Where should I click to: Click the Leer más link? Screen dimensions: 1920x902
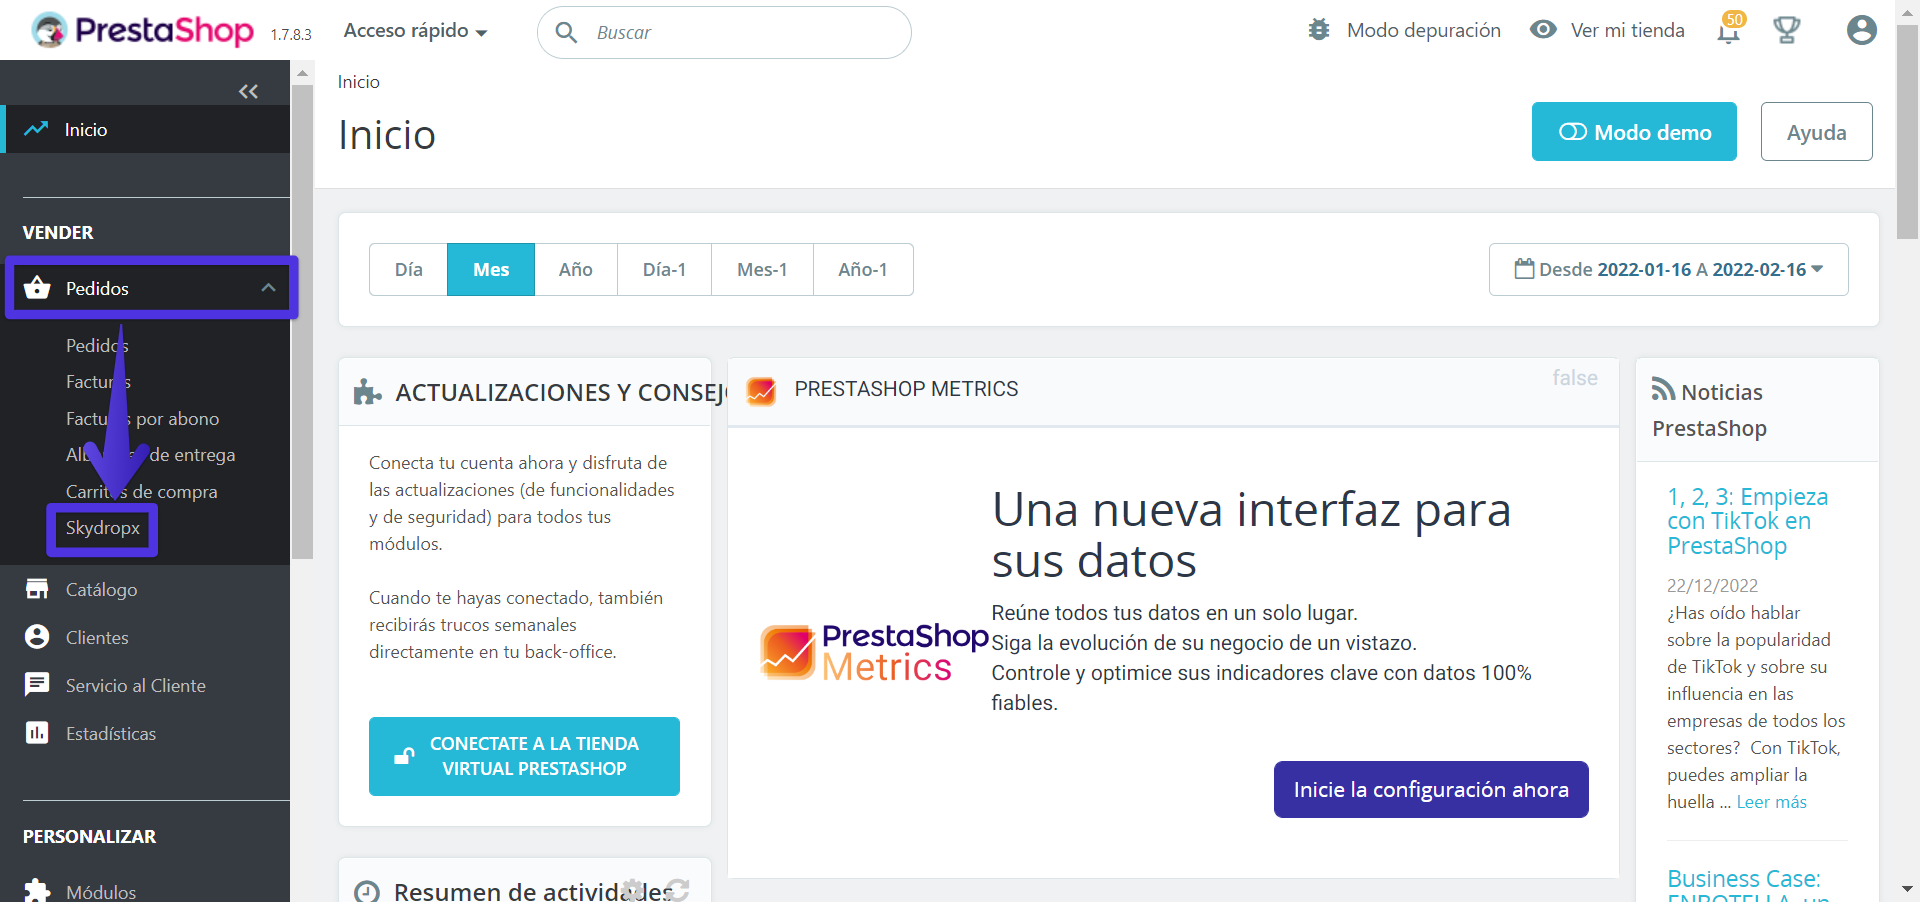[1771, 802]
